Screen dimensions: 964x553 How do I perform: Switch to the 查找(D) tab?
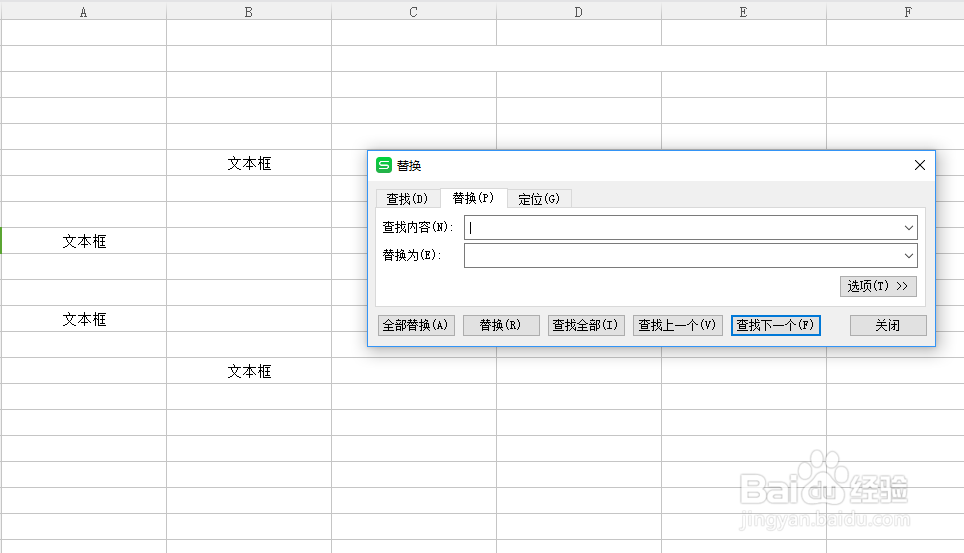[x=407, y=199]
